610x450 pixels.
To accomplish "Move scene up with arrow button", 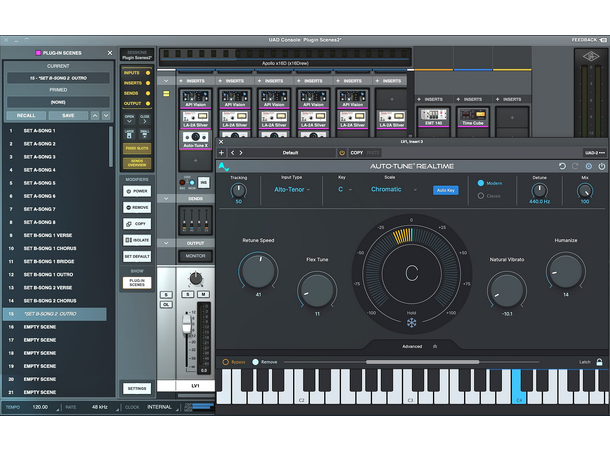I will click(x=95, y=116).
